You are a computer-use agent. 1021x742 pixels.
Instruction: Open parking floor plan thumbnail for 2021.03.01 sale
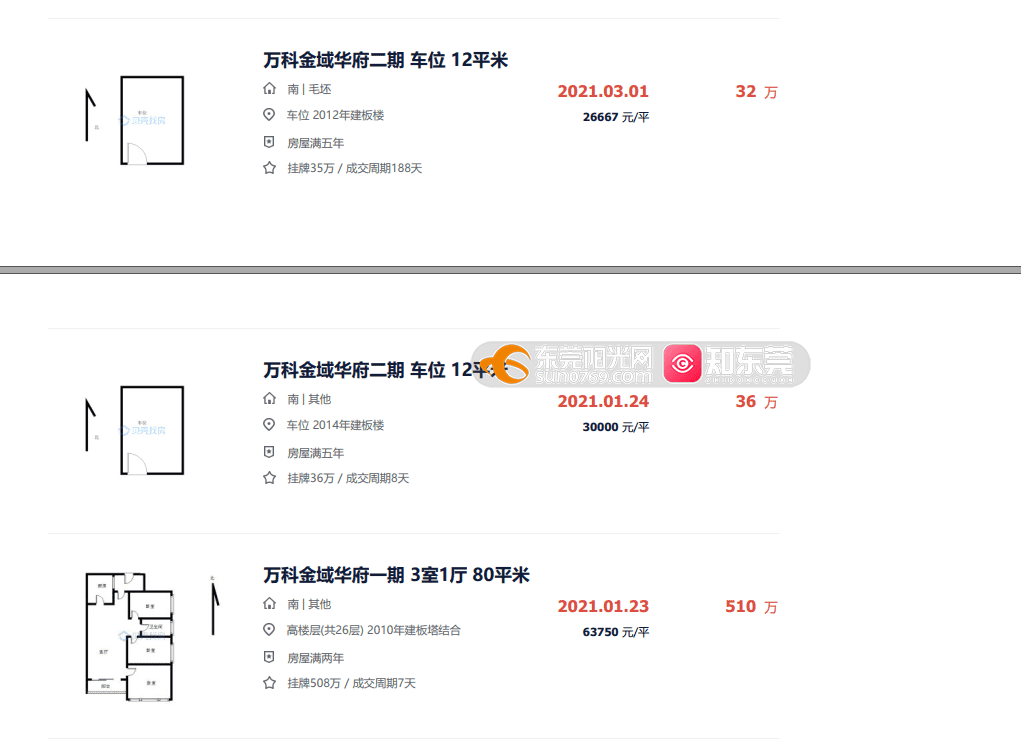(x=135, y=120)
